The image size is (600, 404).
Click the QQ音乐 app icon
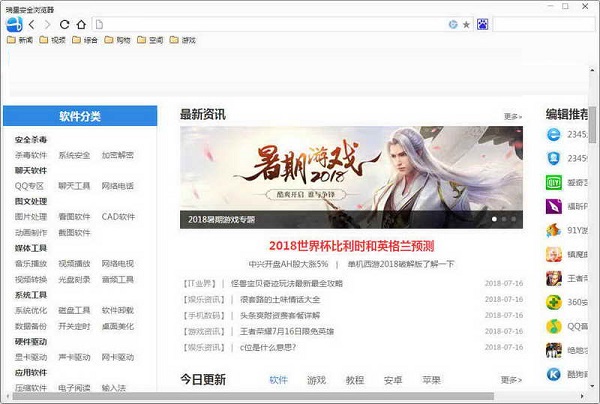pyautogui.click(x=553, y=326)
